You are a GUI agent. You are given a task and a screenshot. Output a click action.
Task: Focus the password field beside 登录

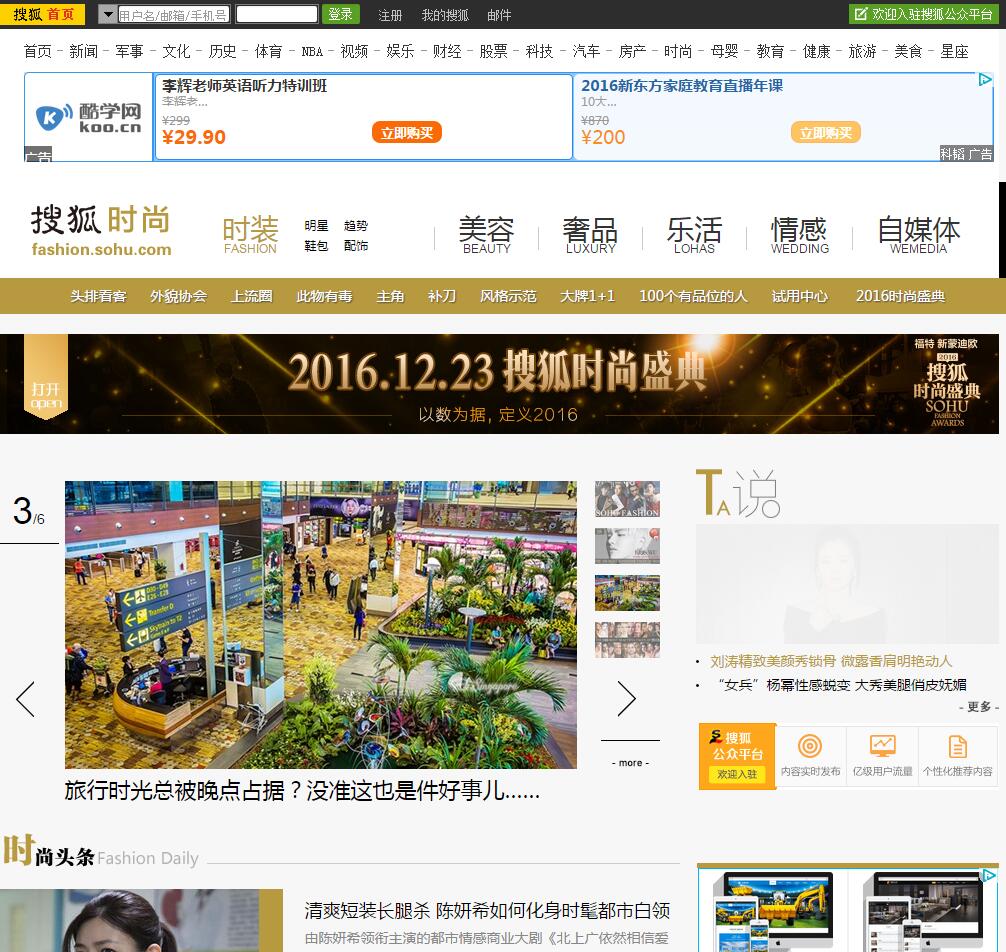click(x=277, y=14)
